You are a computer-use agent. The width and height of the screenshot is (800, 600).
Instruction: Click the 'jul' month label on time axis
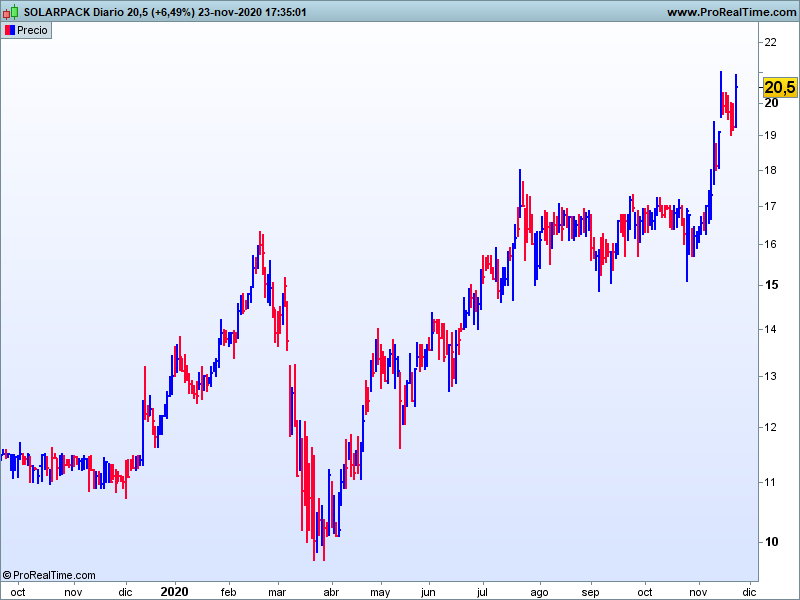pyautogui.click(x=482, y=591)
